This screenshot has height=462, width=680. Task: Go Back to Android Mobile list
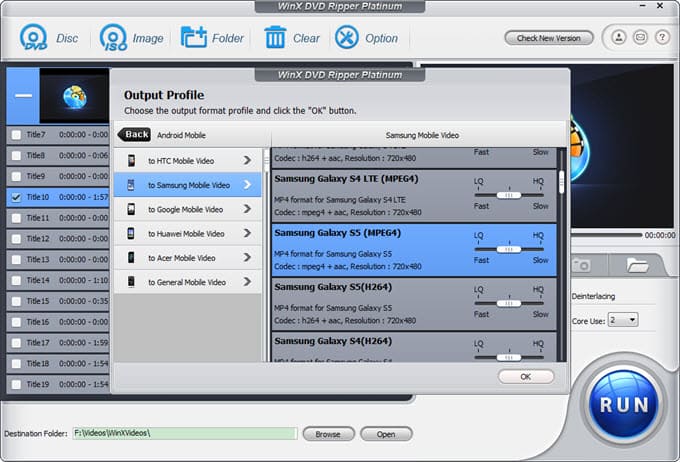coord(134,134)
